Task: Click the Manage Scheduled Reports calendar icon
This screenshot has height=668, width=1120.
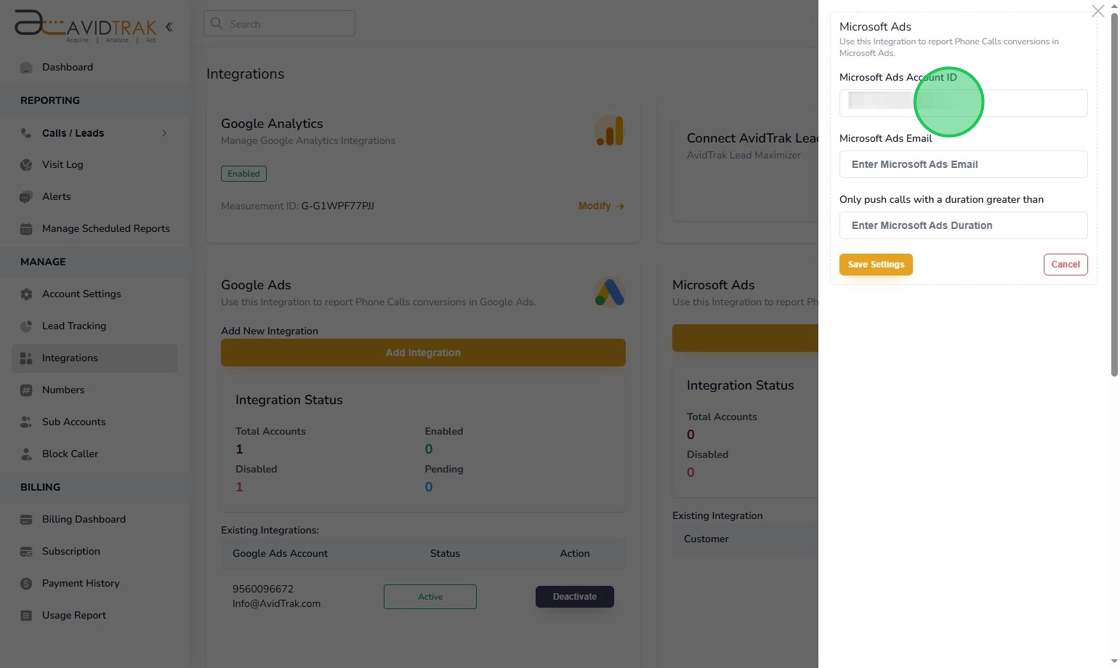Action: click(26, 229)
